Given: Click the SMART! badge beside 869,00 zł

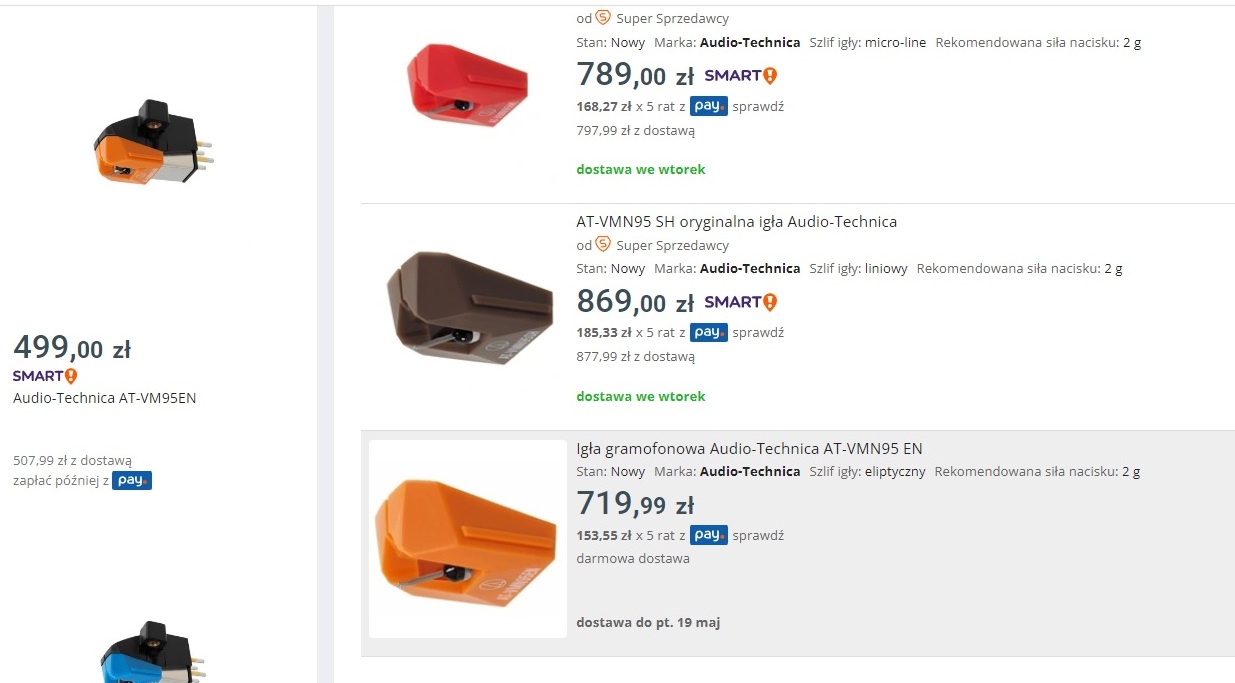Looking at the screenshot, I should (x=740, y=302).
